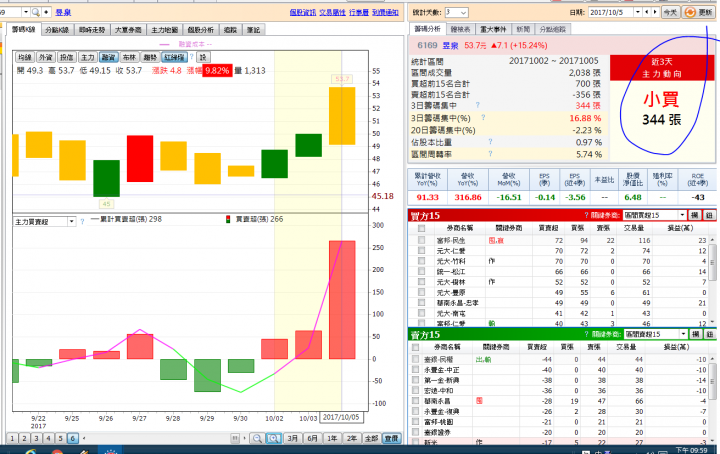Screen dimensions: 720x454
Task: Switch to the 分點追蹤 tab
Action: (x=552, y=29)
